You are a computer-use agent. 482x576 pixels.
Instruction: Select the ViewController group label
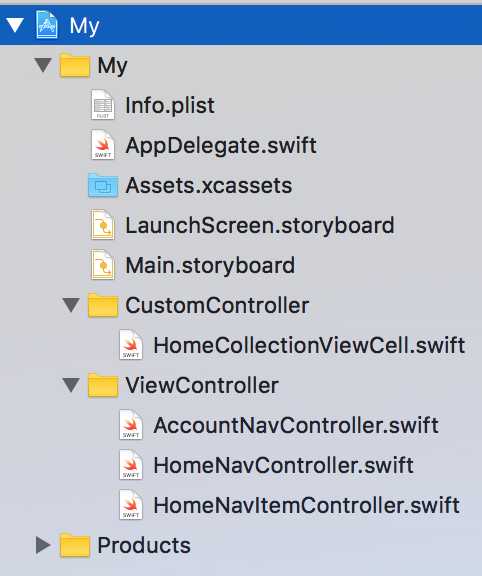pos(202,385)
